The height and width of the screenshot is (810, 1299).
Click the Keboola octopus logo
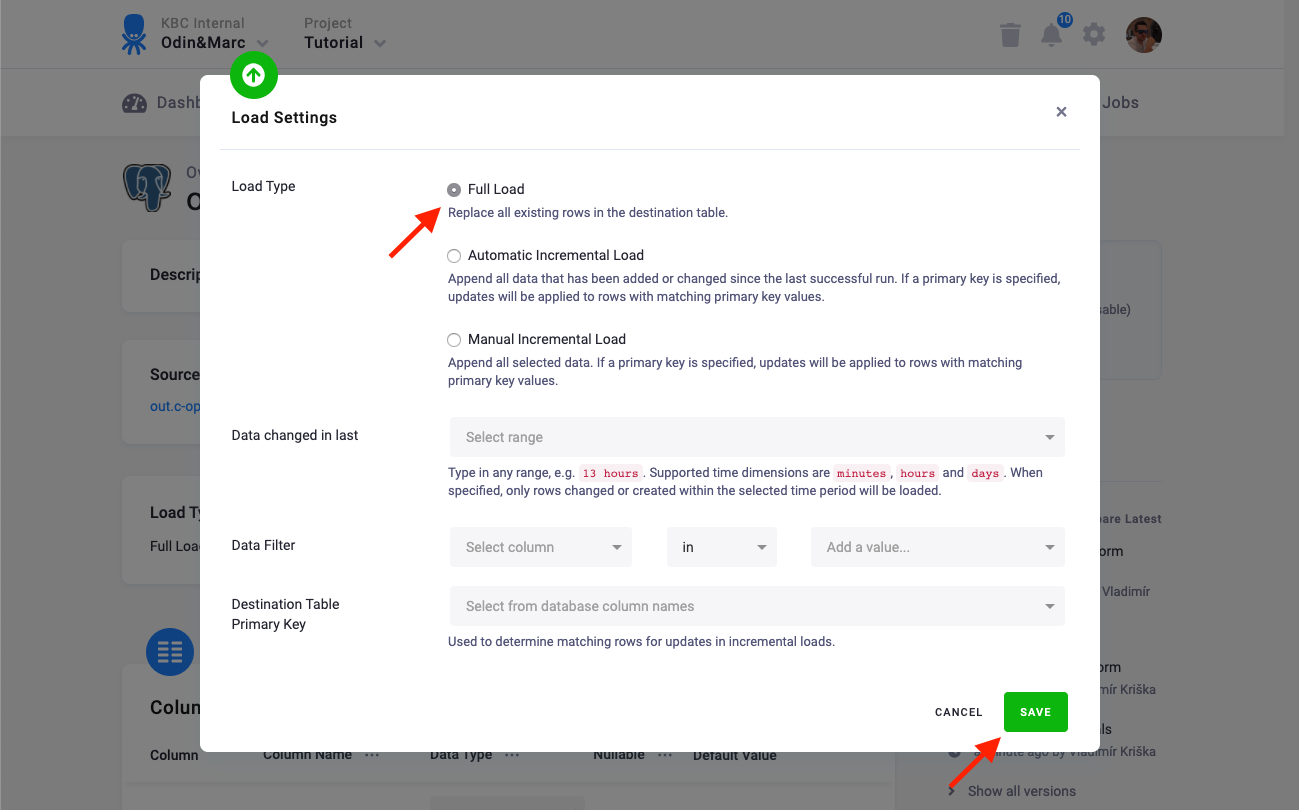click(133, 33)
